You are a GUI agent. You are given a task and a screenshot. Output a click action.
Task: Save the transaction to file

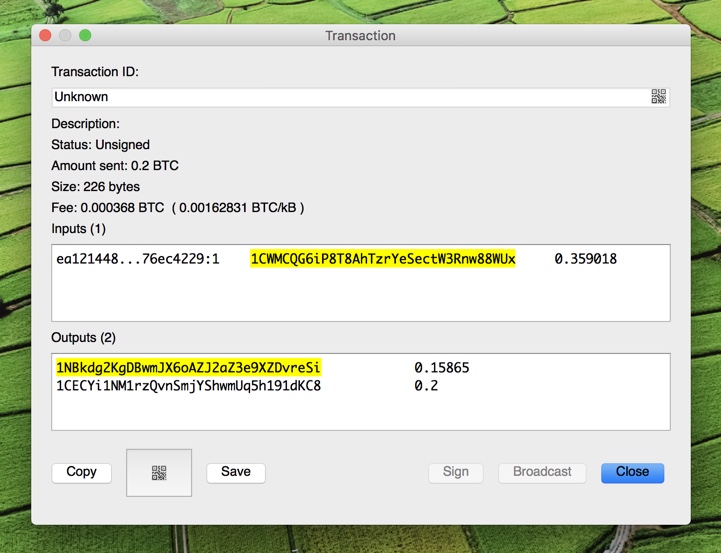236,472
